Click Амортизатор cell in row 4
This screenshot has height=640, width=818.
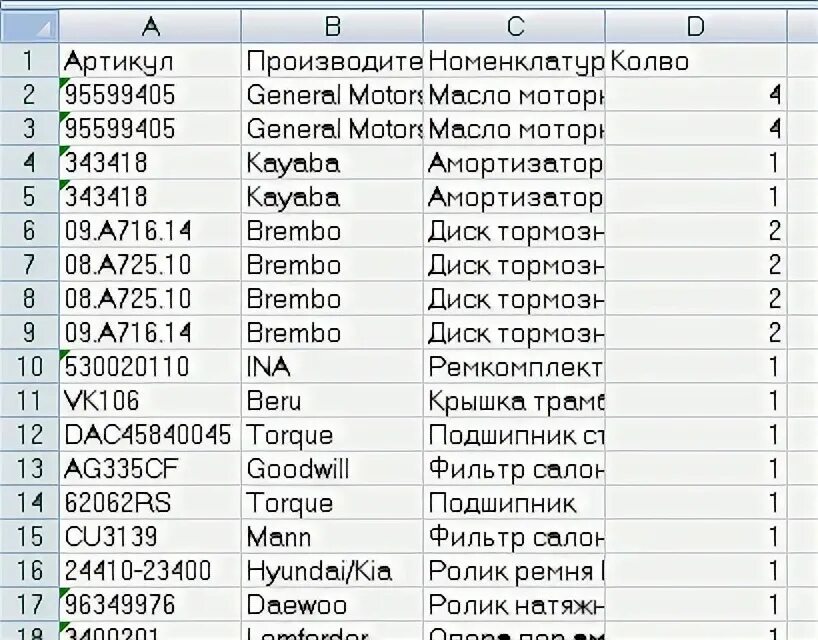pos(514,162)
